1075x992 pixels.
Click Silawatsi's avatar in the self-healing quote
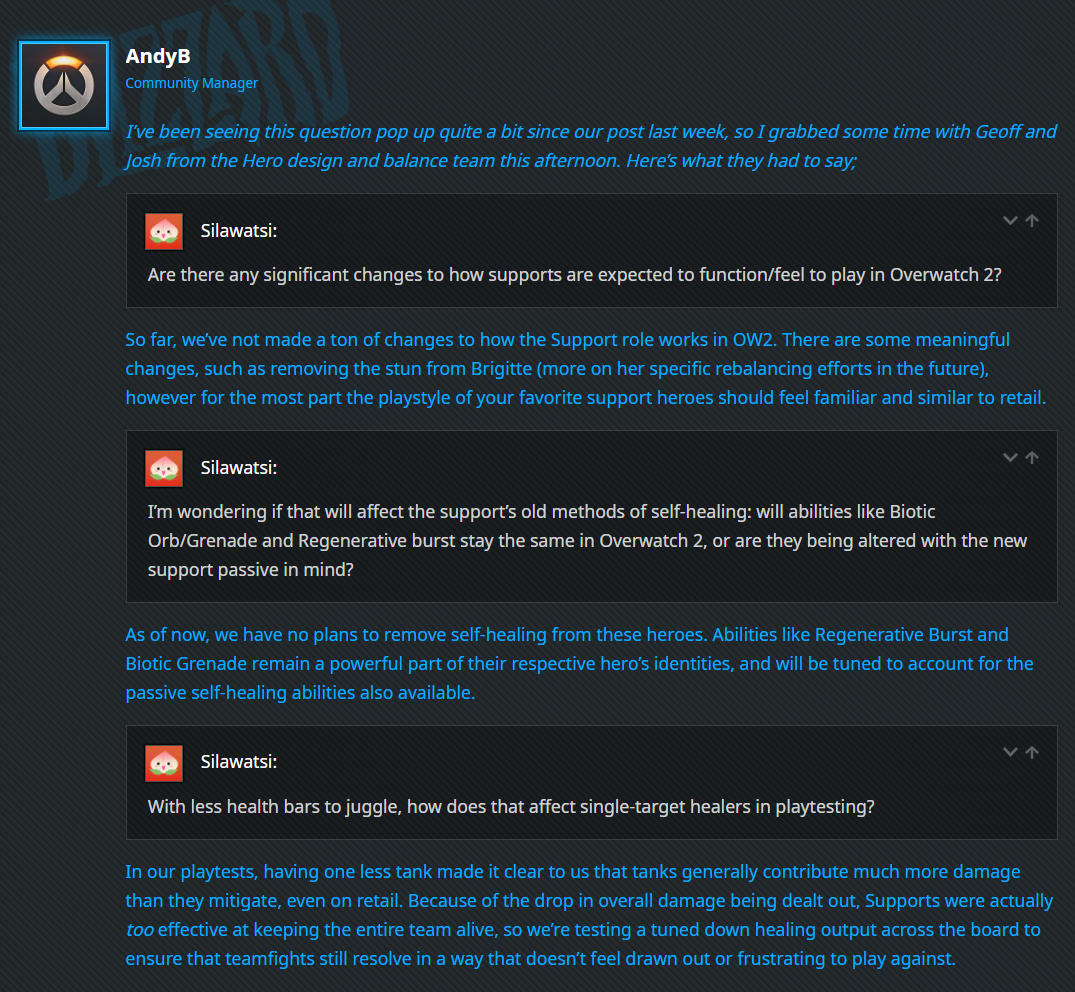tap(163, 468)
